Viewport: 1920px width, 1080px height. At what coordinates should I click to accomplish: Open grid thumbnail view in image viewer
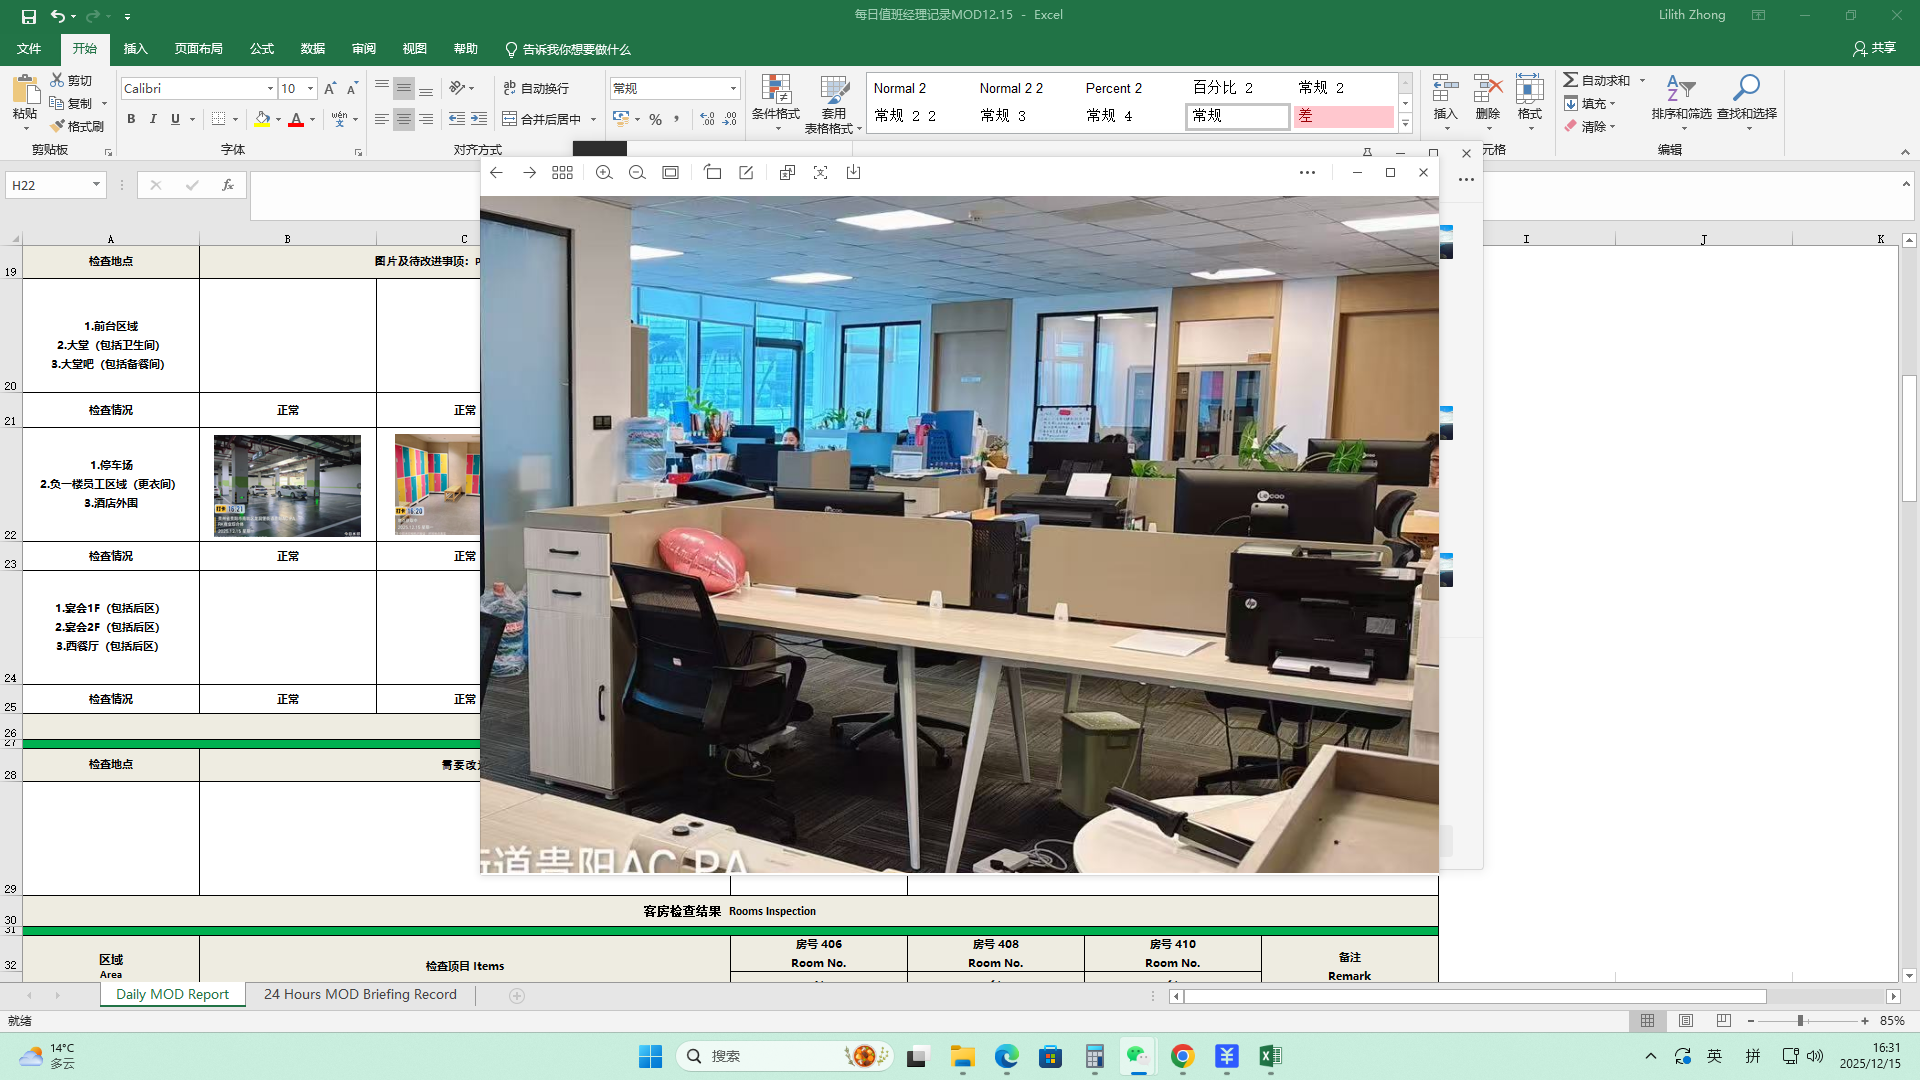pyautogui.click(x=562, y=173)
